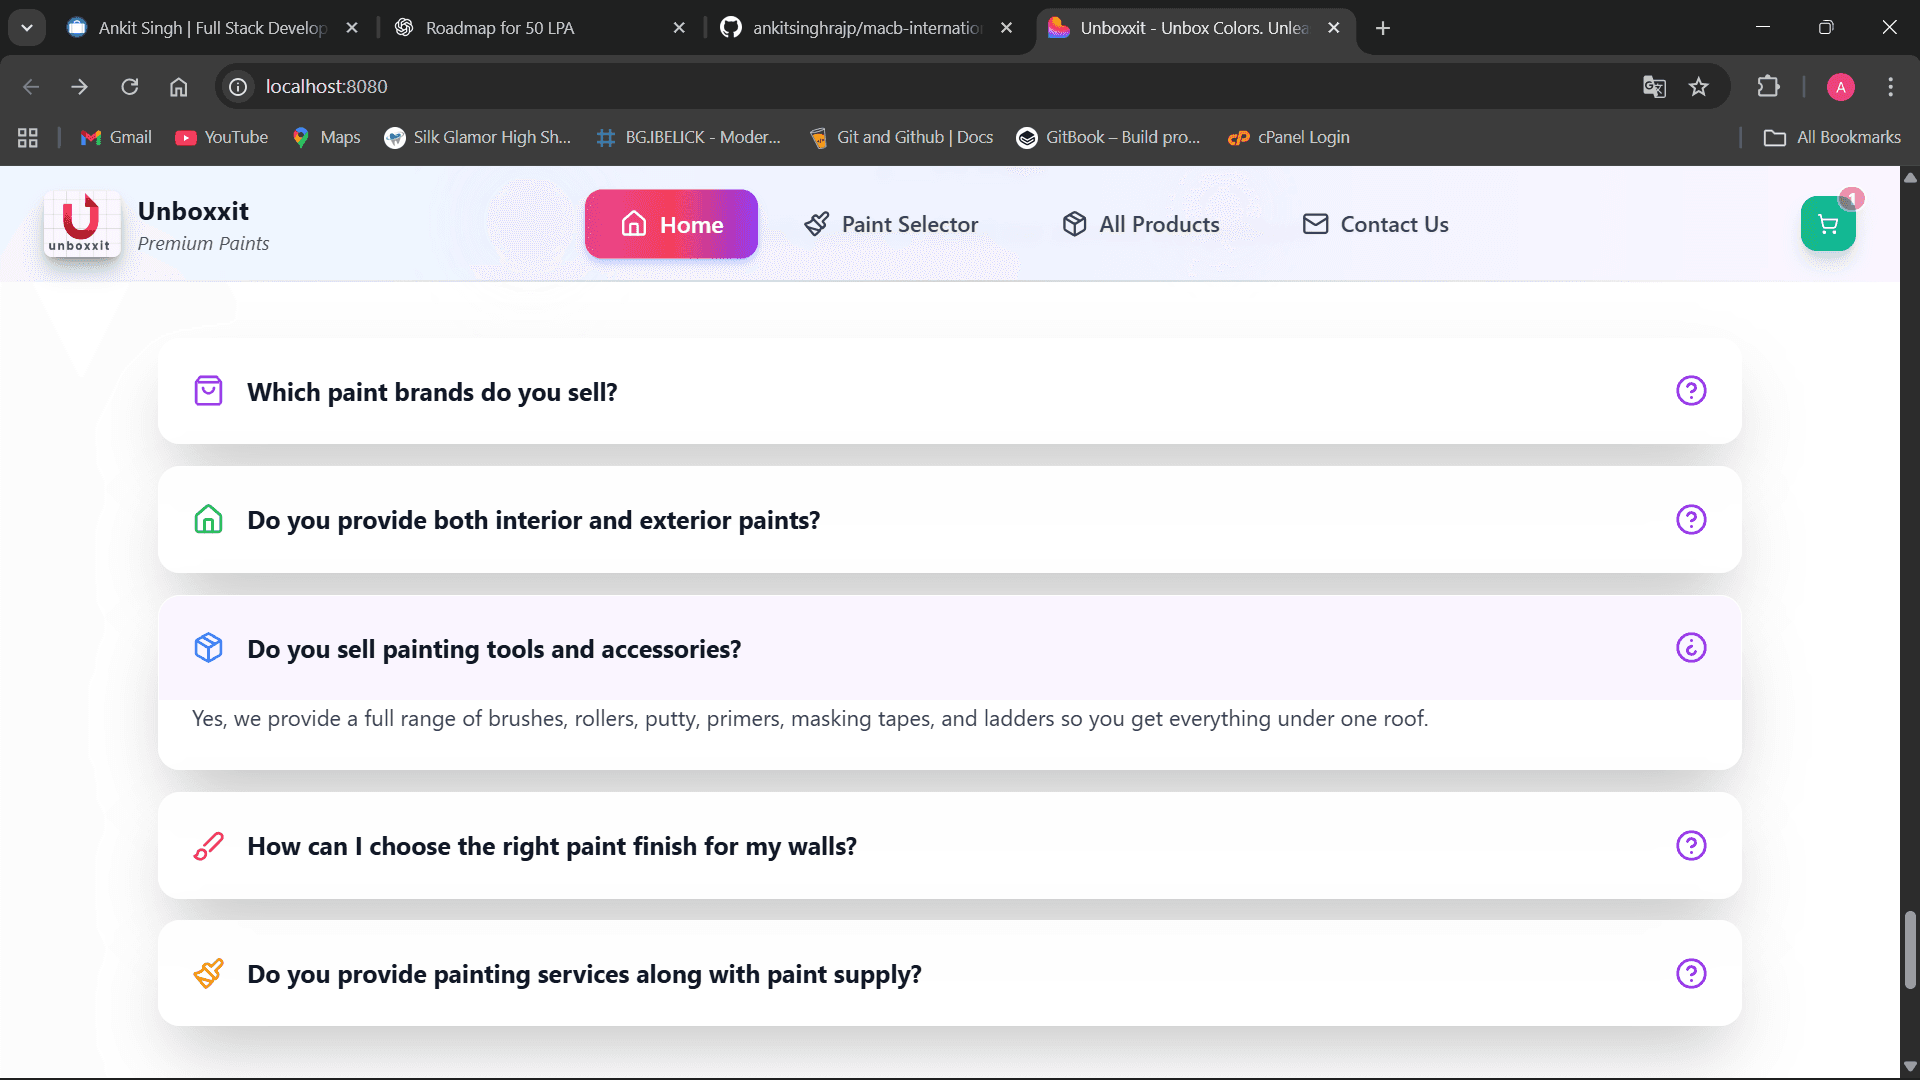Open the browser Extensions puzzle icon
The width and height of the screenshot is (1920, 1080).
1768,87
